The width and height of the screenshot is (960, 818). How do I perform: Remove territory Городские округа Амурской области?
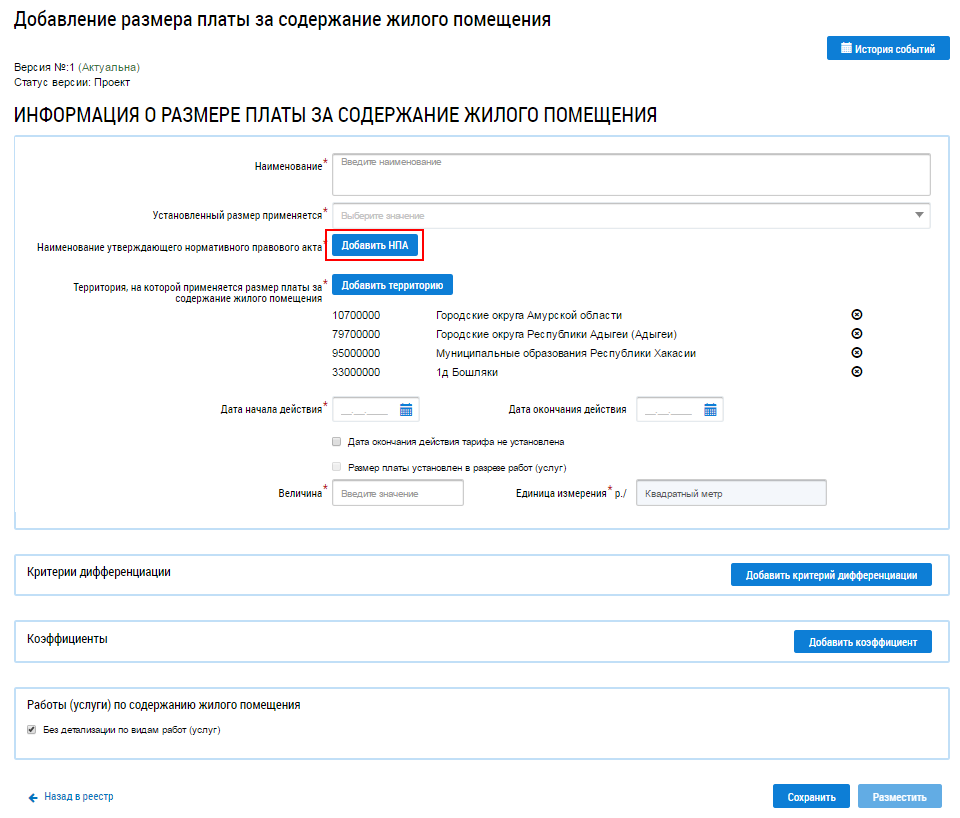tap(857, 315)
